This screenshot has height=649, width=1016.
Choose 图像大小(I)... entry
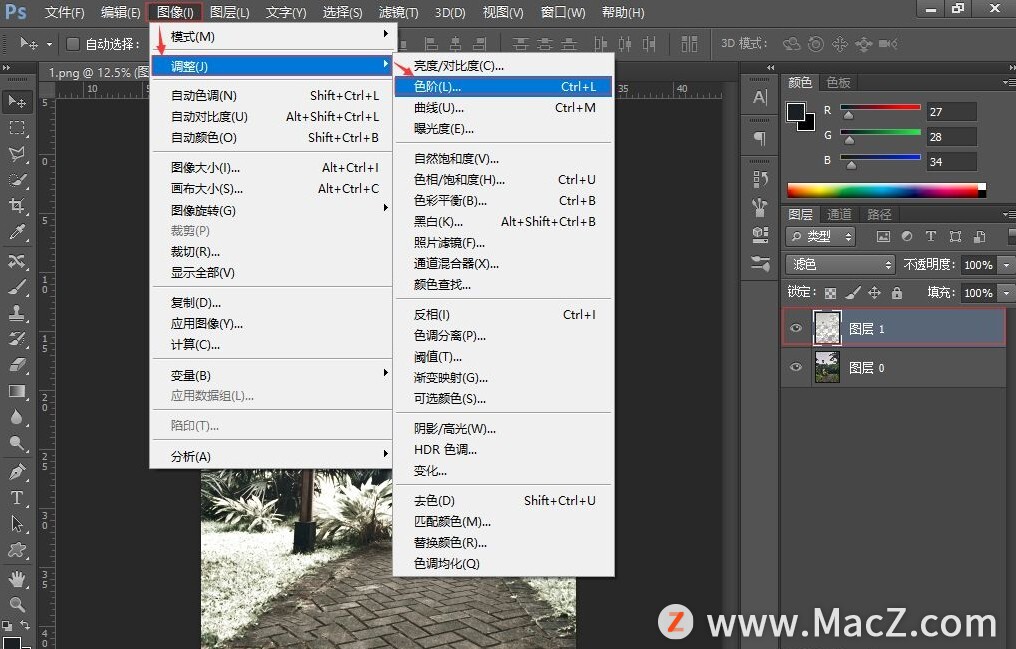[x=272, y=167]
